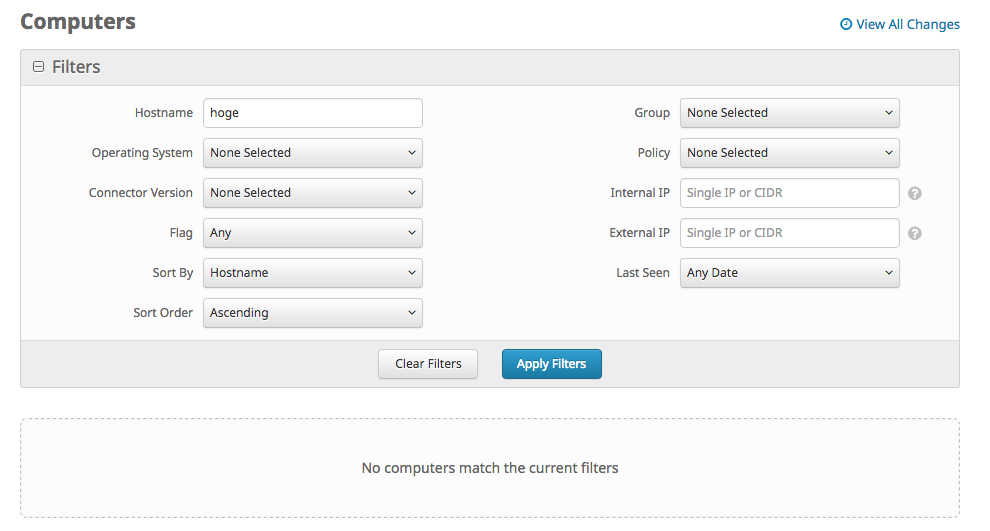Click the clock icon beside View All Changes
990x531 pixels.
tap(845, 24)
